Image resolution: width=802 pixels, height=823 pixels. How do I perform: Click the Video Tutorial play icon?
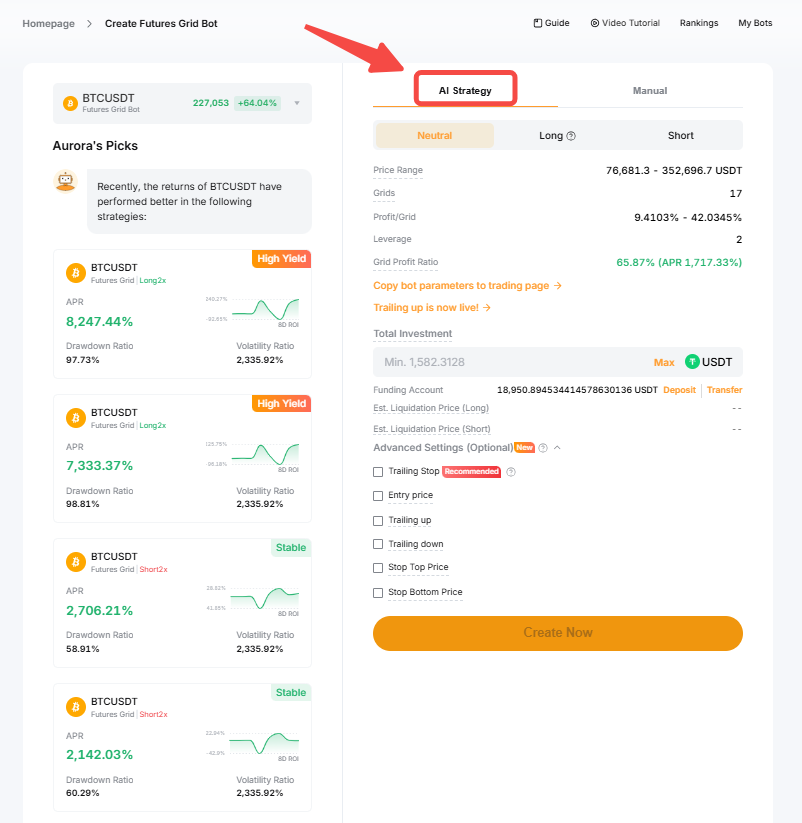[x=594, y=23]
